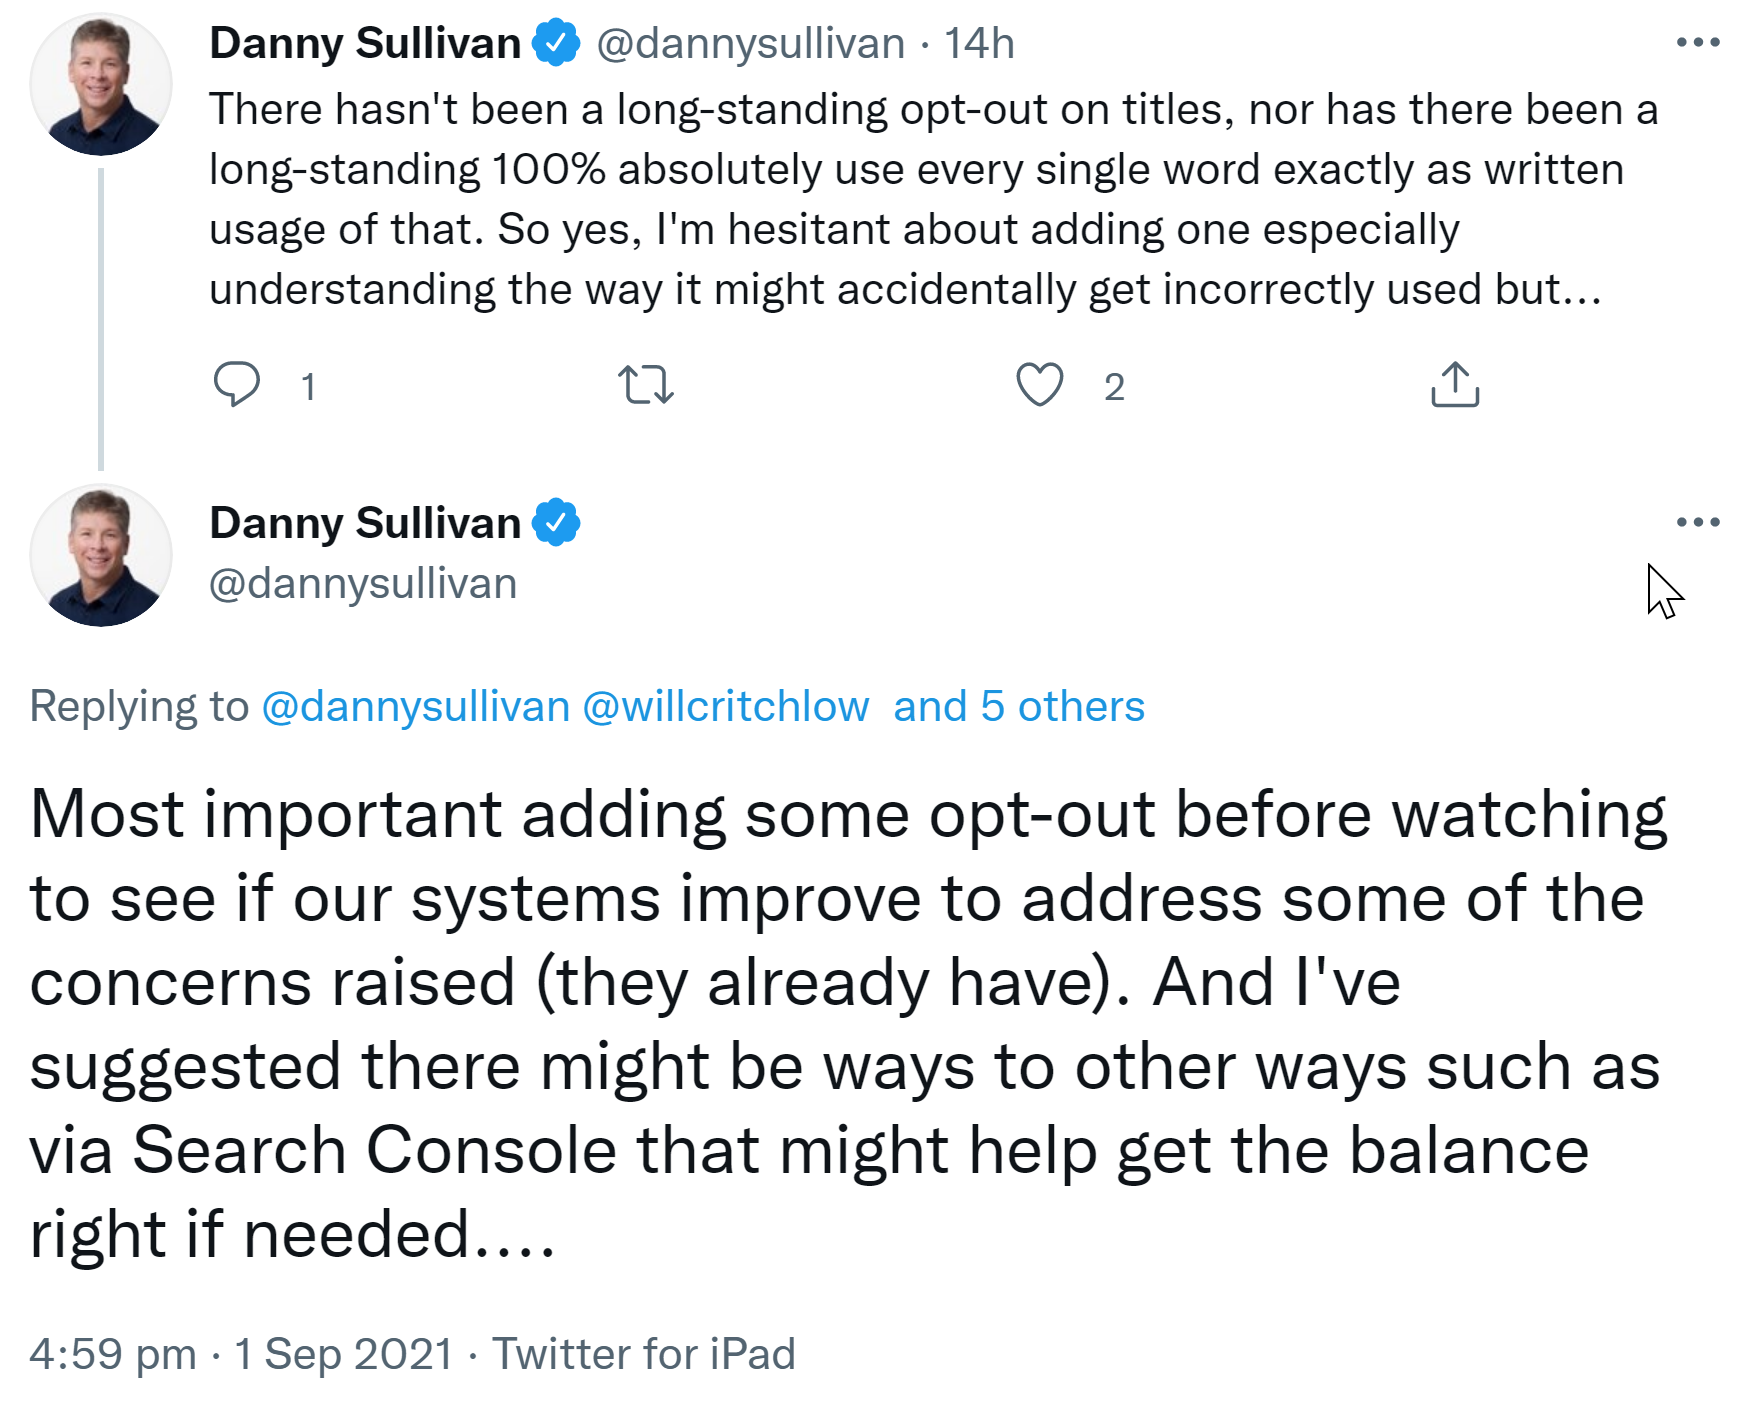This screenshot has height=1407, width=1759.
Task: Open the more options menu on the second tweet
Action: coord(1697,522)
